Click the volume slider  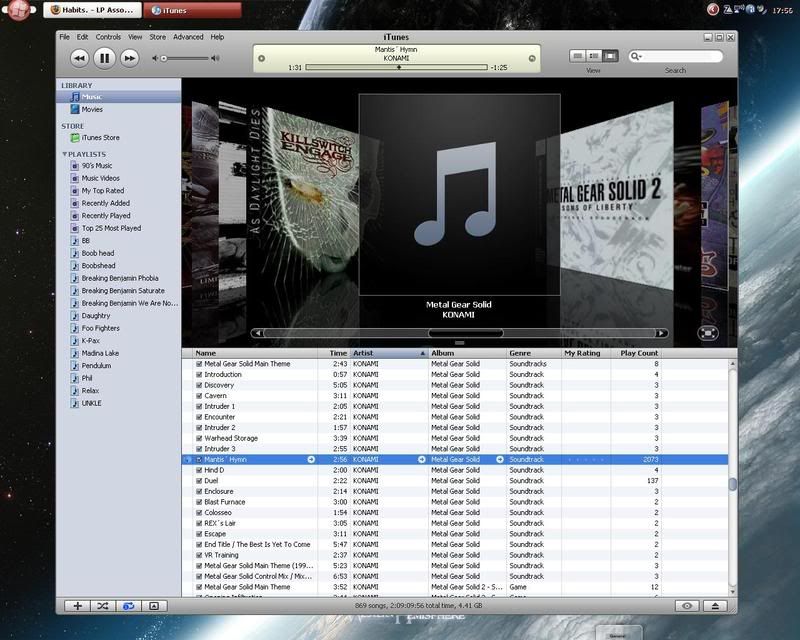pyautogui.click(x=185, y=58)
